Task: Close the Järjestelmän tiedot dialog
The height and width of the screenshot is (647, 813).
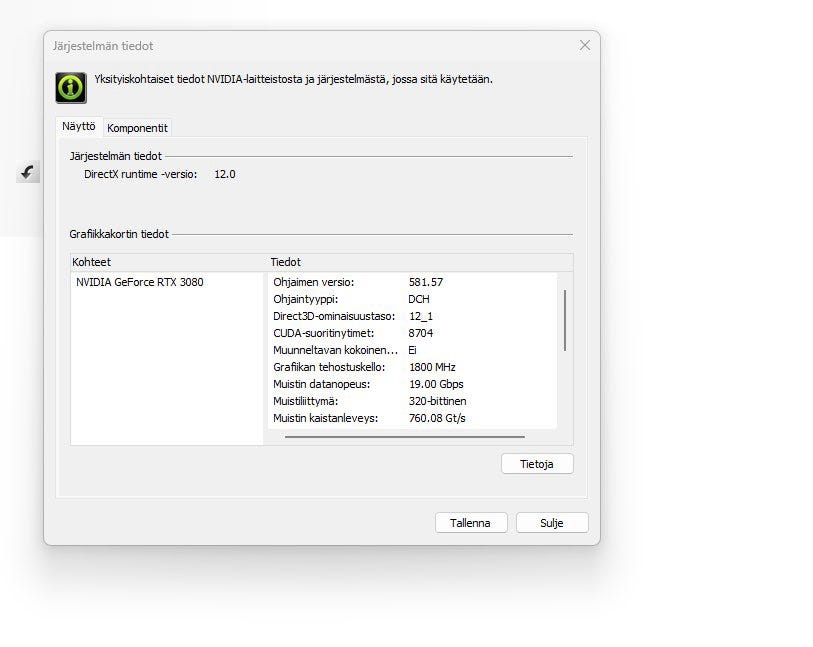Action: click(585, 46)
